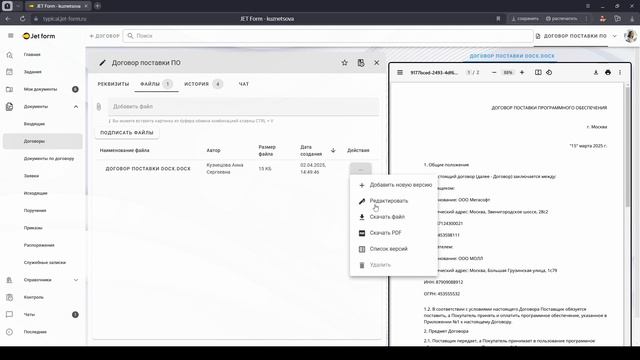Open Входящие in the sidebar
Viewport: 640px width, 360px height.
(x=34, y=124)
